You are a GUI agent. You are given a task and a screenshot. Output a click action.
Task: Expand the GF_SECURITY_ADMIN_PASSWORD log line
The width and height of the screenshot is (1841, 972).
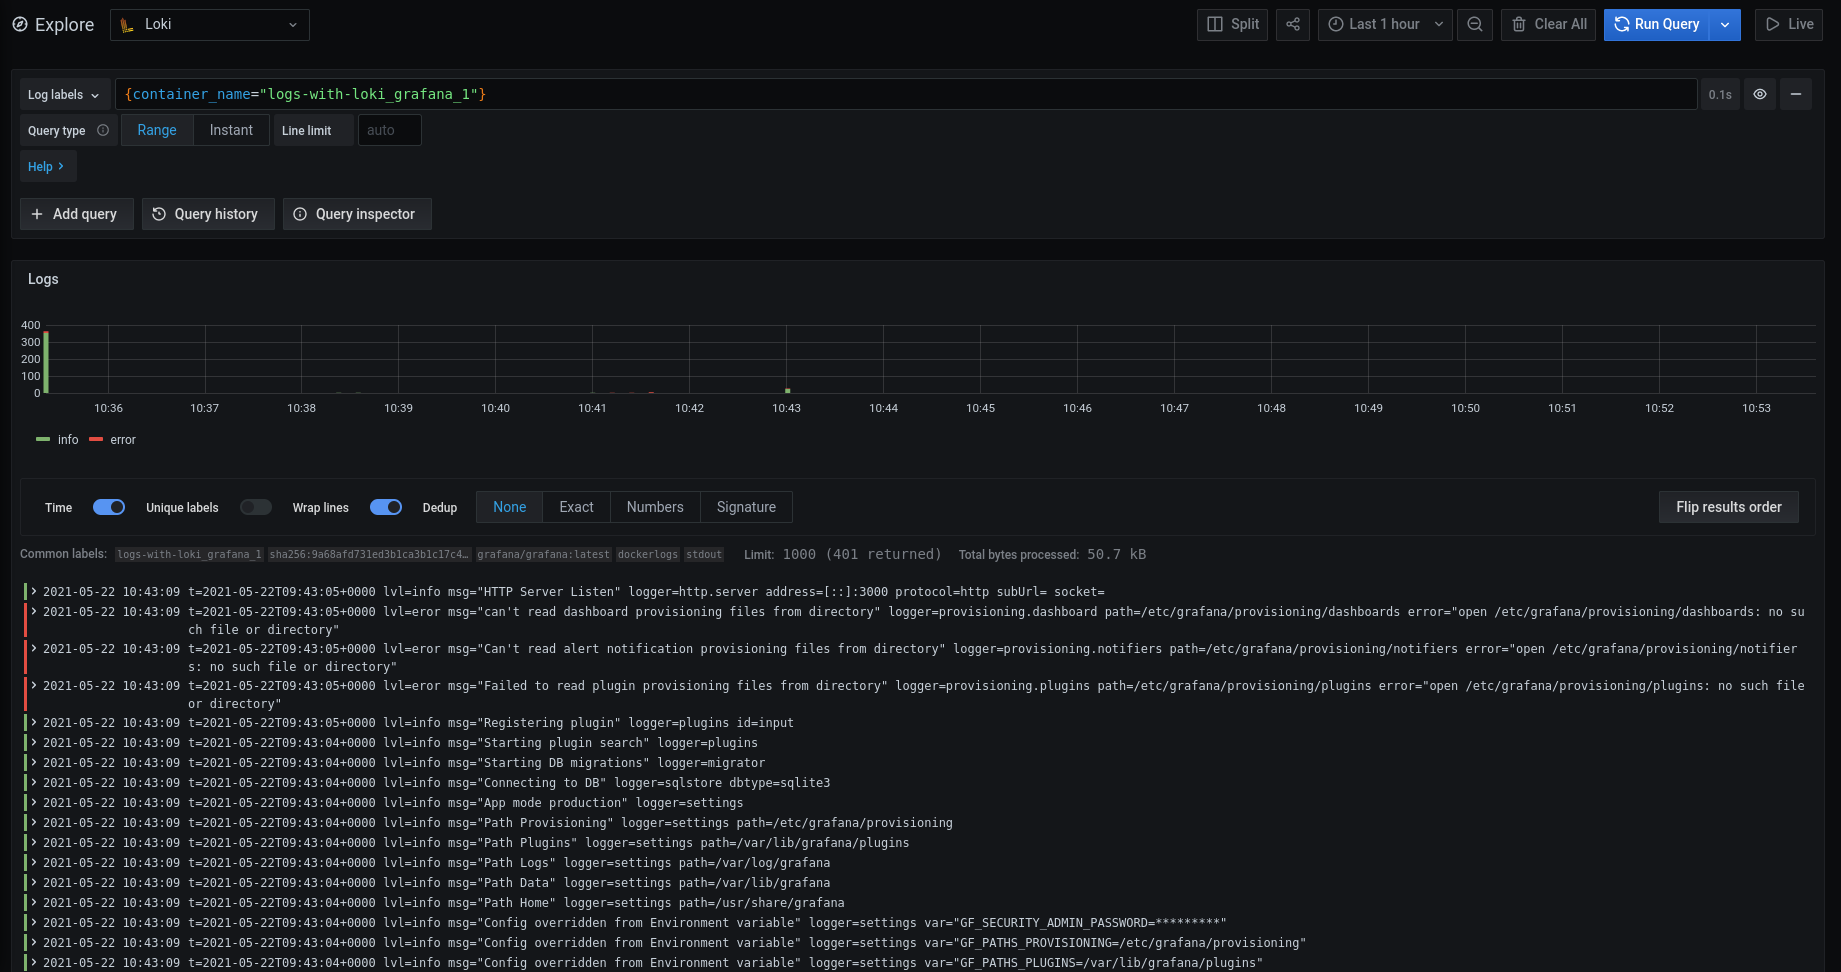(34, 923)
